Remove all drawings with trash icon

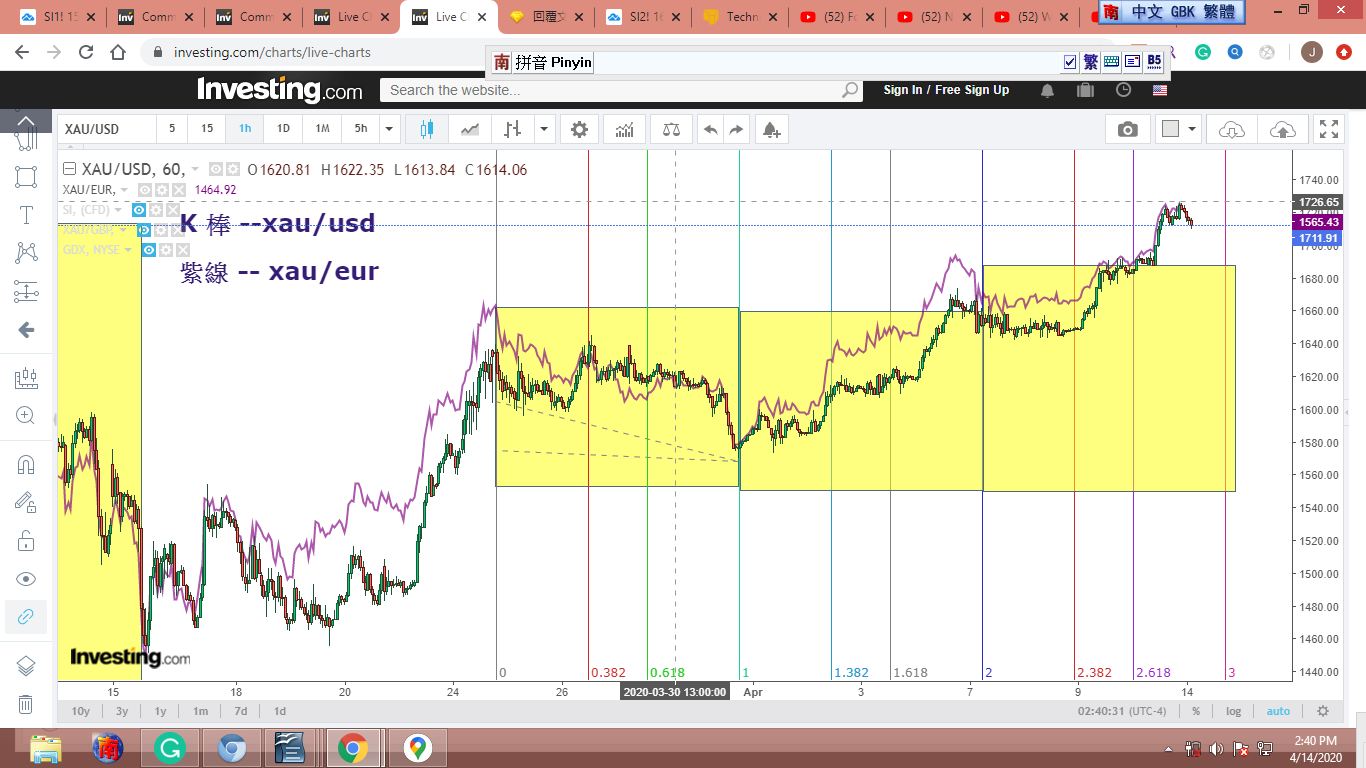click(x=26, y=704)
